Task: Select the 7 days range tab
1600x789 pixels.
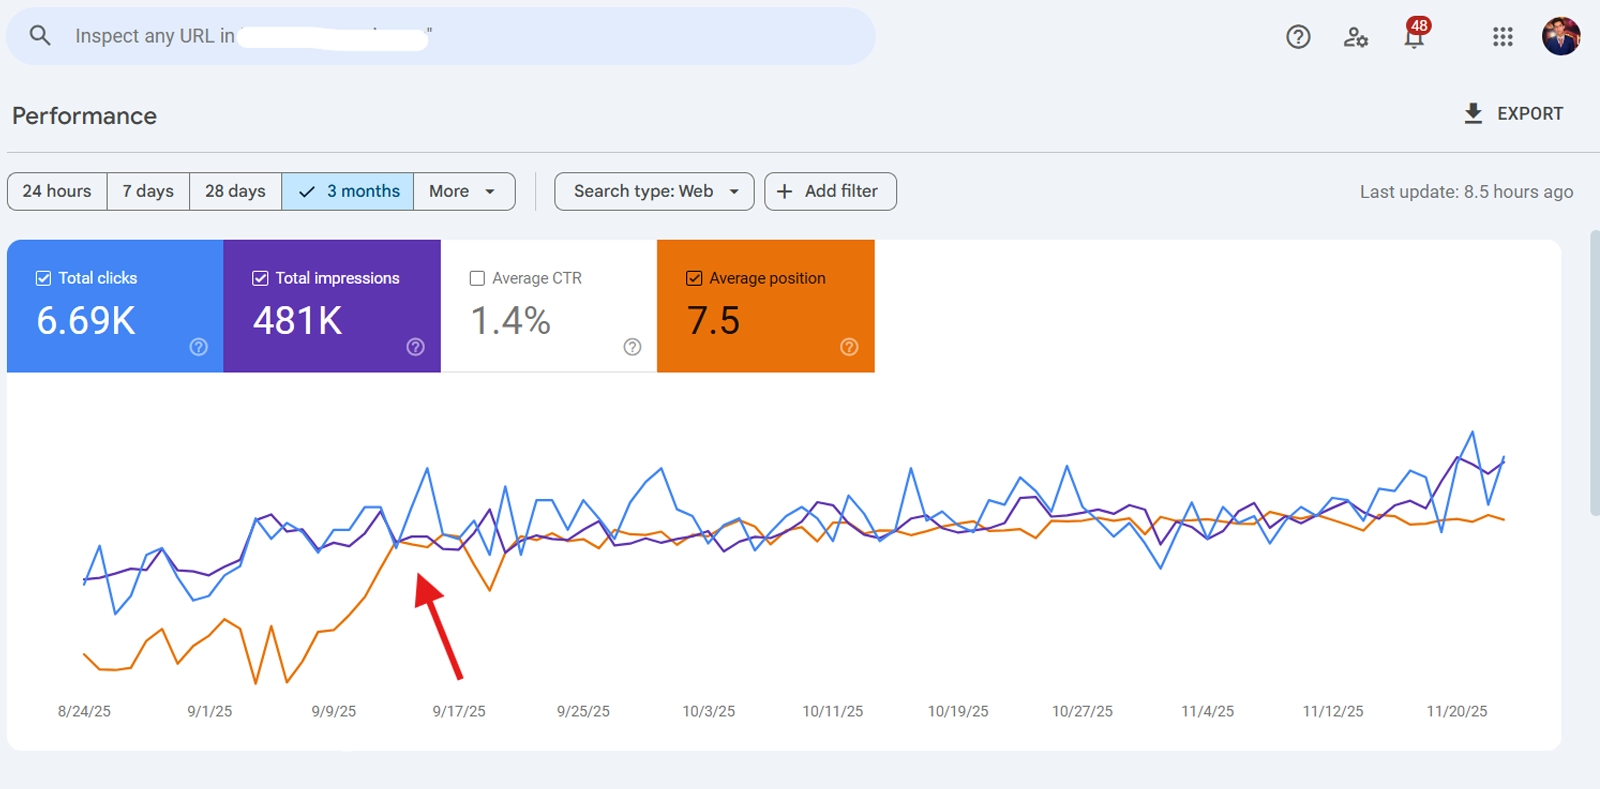Action: tap(148, 191)
